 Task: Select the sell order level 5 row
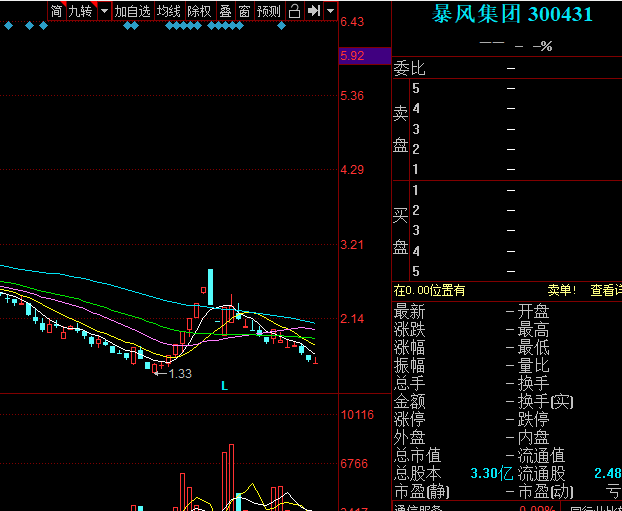(x=516, y=88)
